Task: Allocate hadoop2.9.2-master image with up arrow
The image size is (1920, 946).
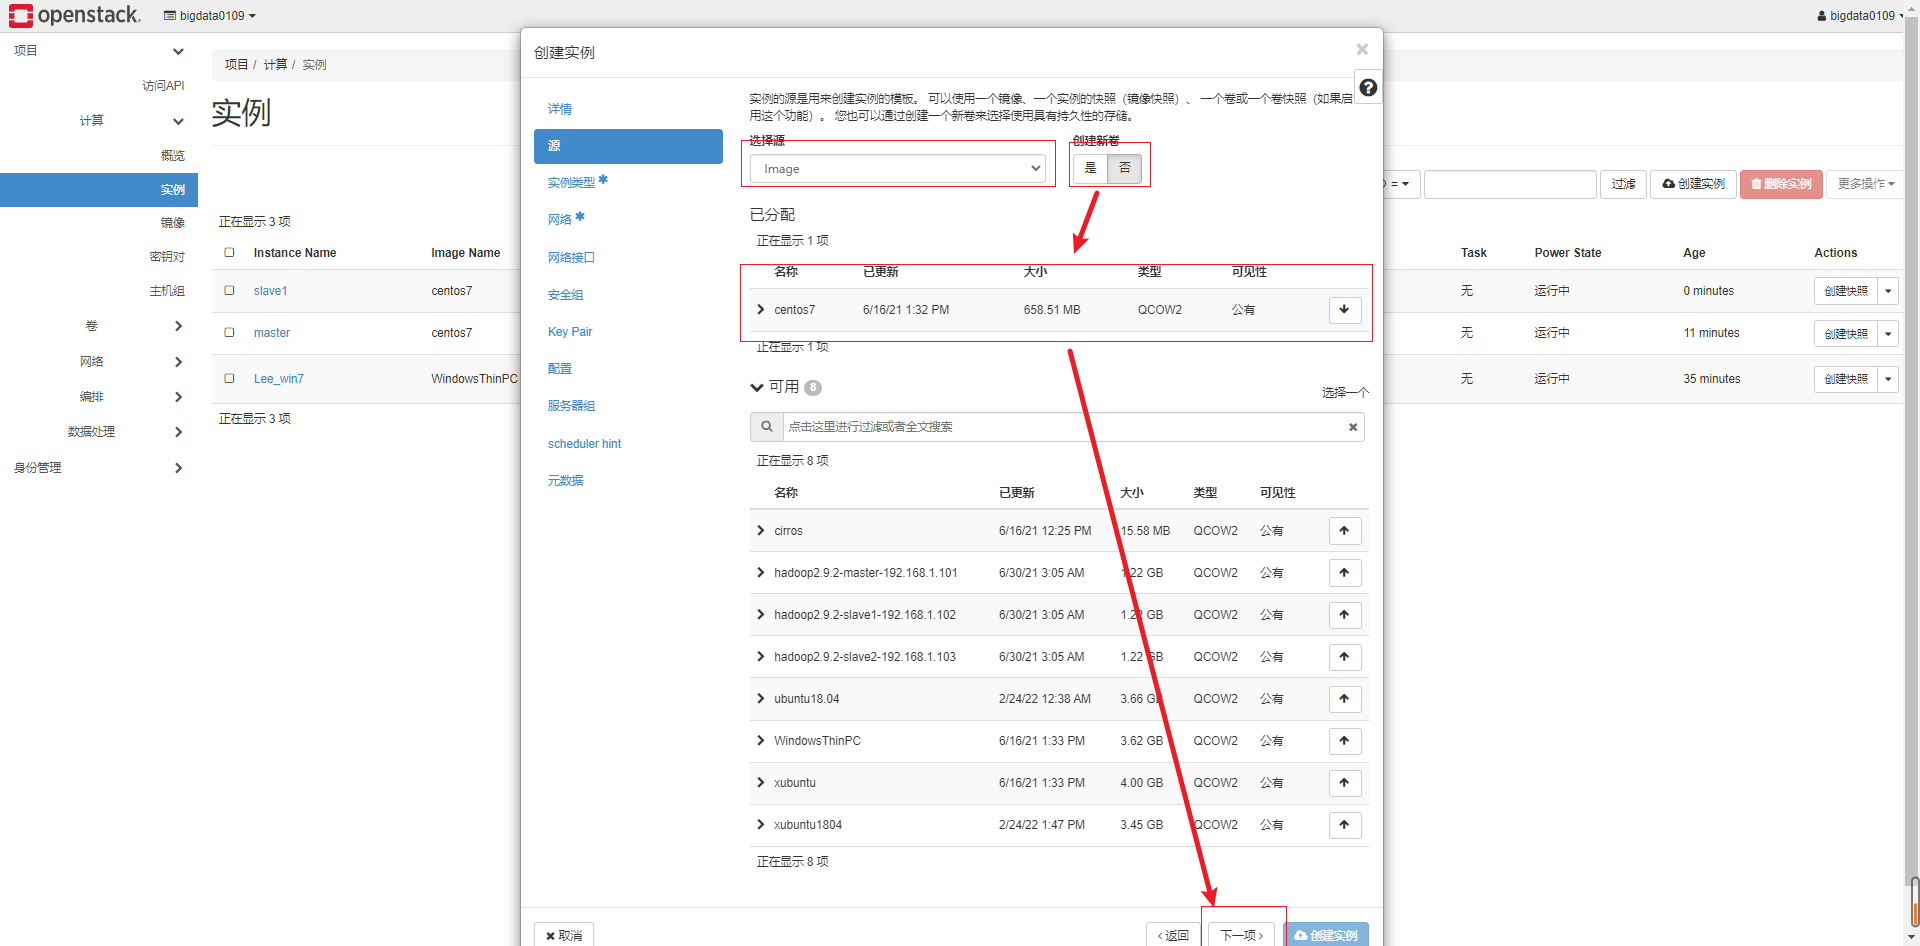Action: pyautogui.click(x=1344, y=573)
